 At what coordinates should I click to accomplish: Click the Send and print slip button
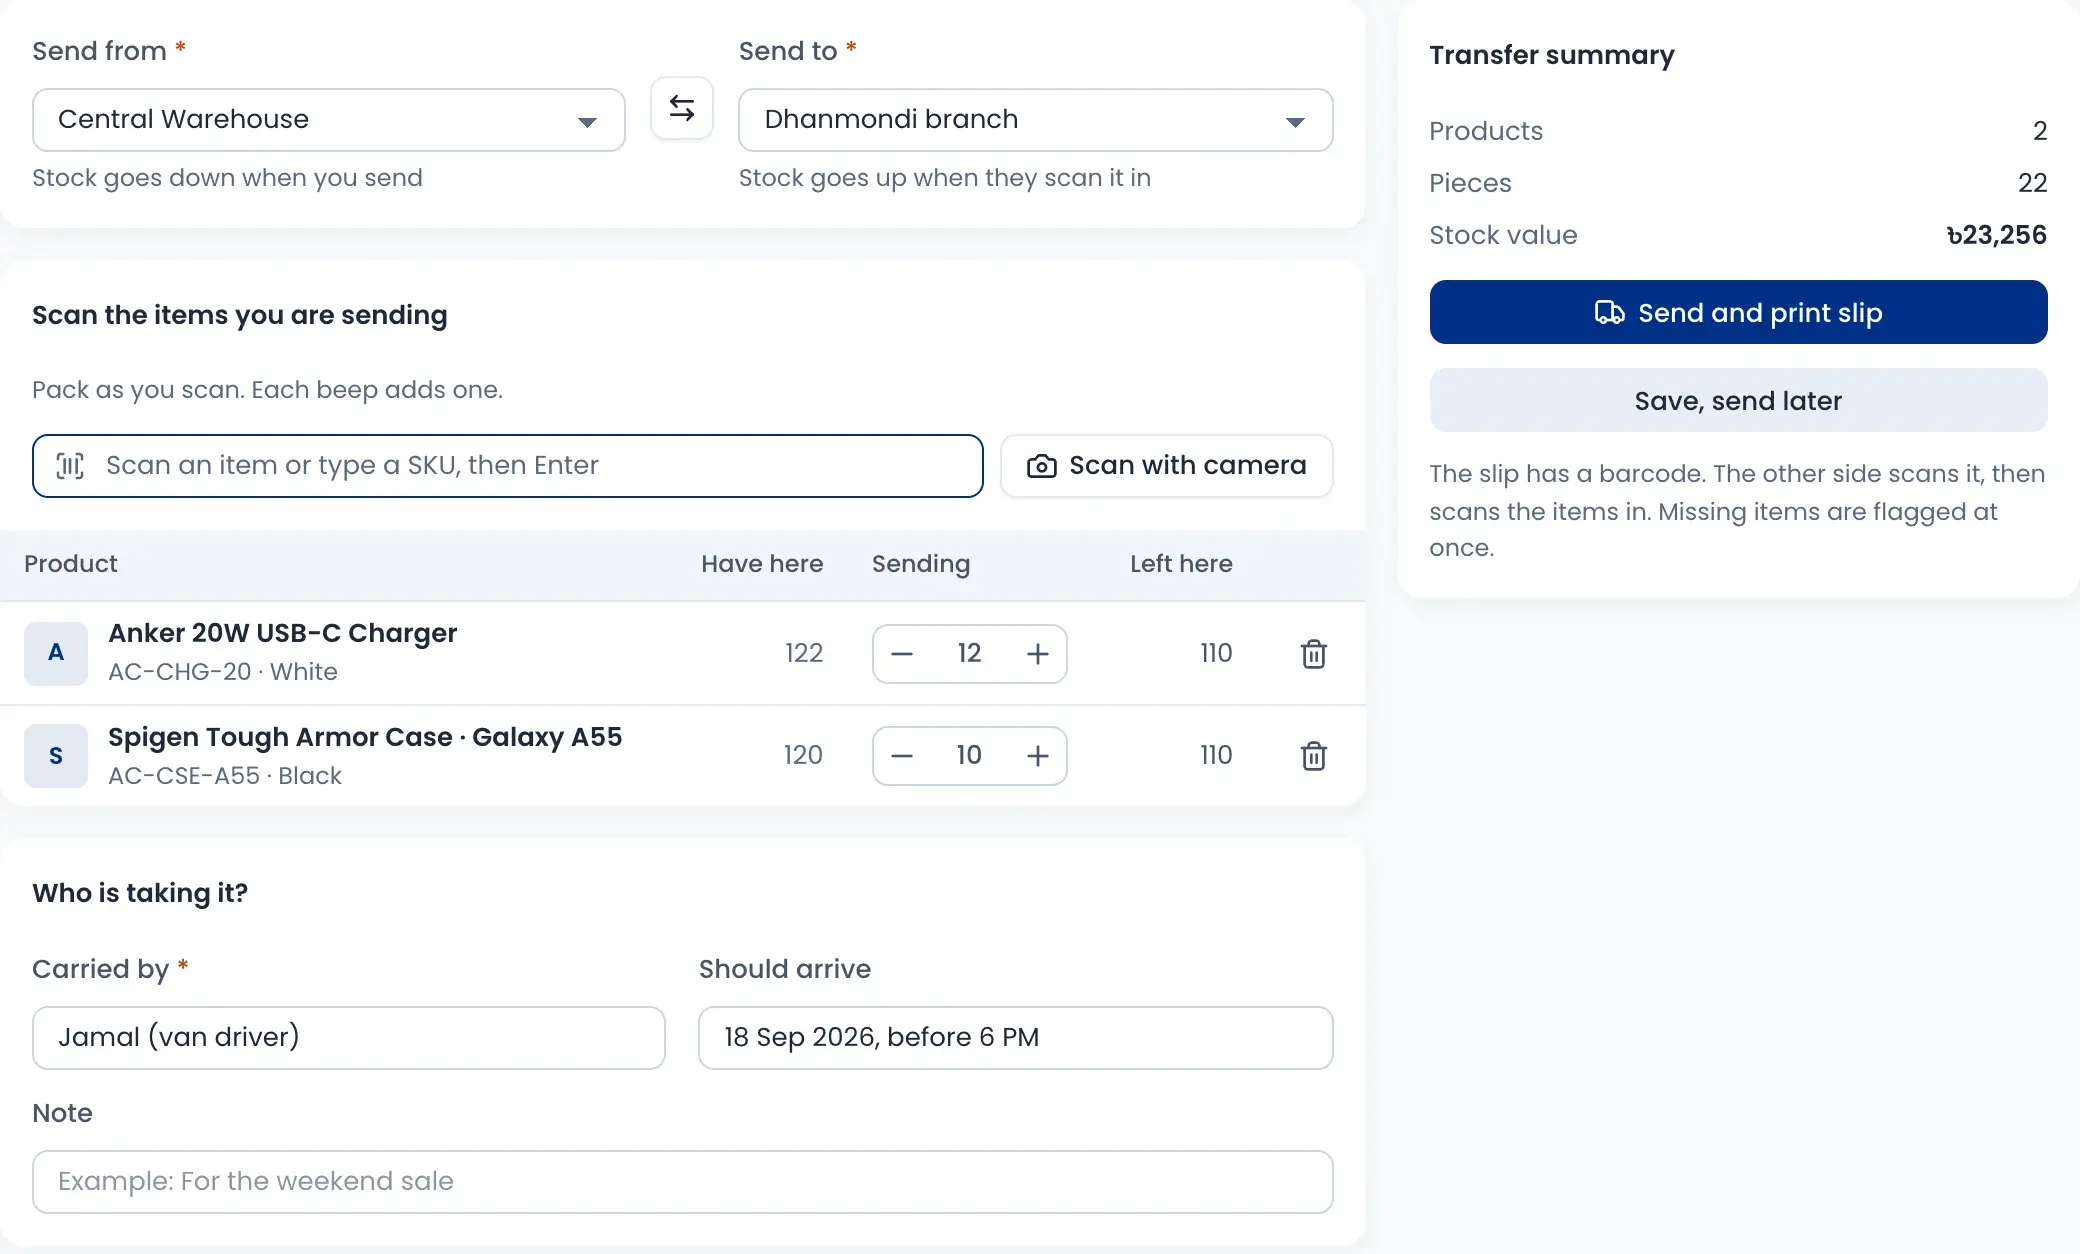click(x=1738, y=312)
